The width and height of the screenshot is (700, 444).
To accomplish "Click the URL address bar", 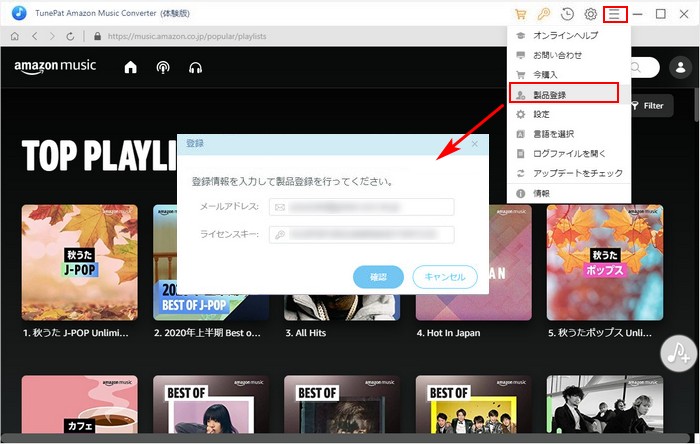I will coord(187,36).
